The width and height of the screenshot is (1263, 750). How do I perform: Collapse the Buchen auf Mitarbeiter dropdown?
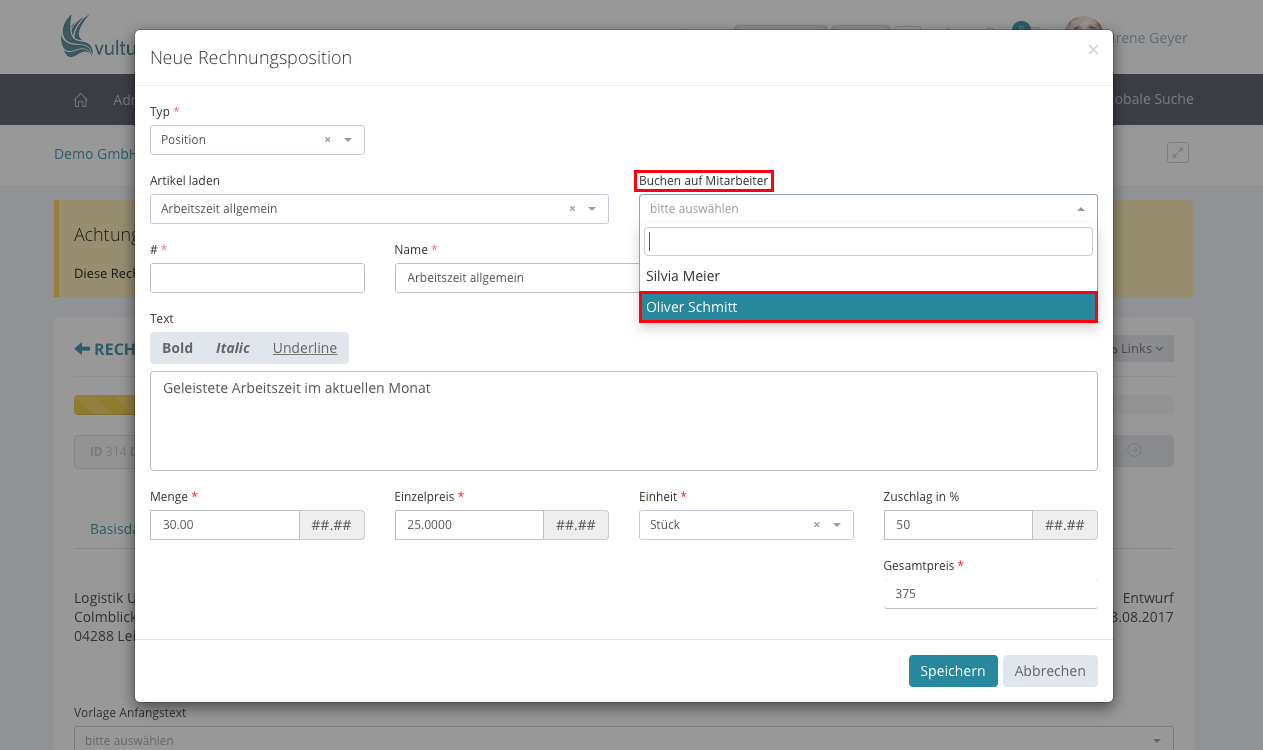(x=1080, y=209)
